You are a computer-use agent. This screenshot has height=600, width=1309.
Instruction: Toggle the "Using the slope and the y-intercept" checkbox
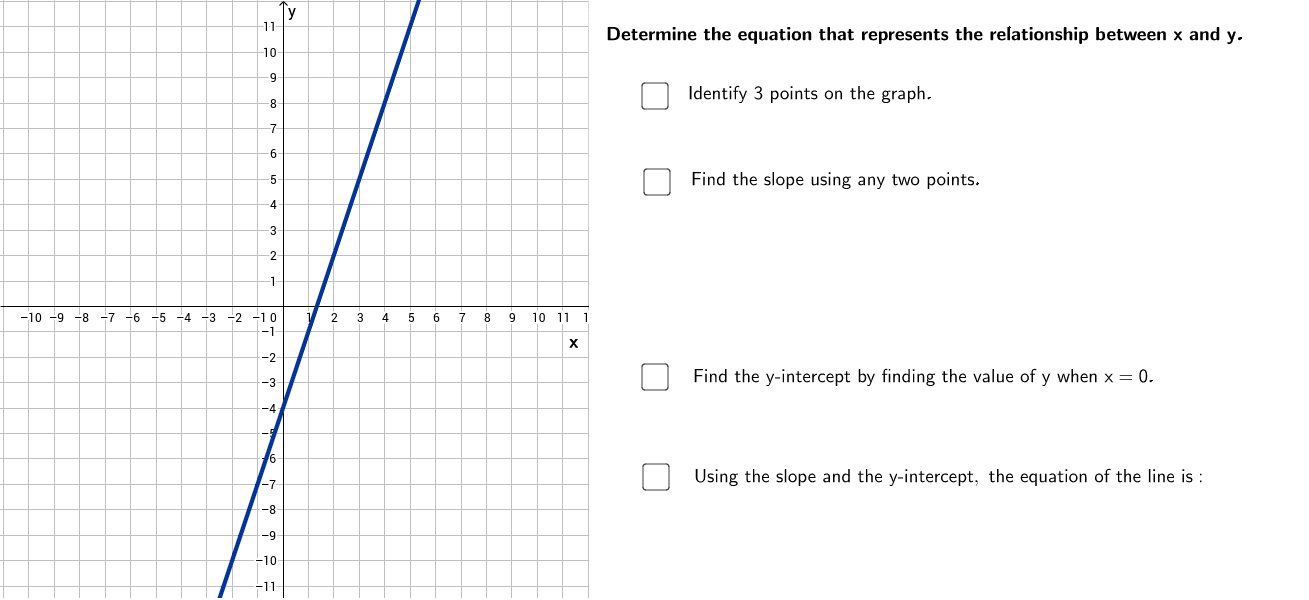[656, 477]
